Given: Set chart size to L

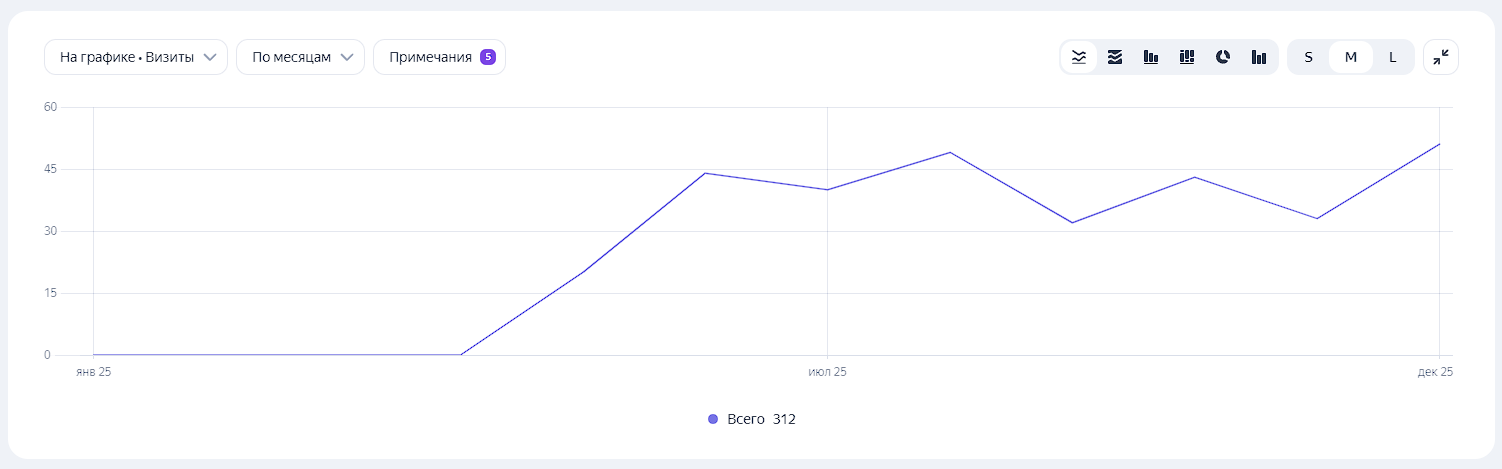Looking at the screenshot, I should (x=1392, y=57).
